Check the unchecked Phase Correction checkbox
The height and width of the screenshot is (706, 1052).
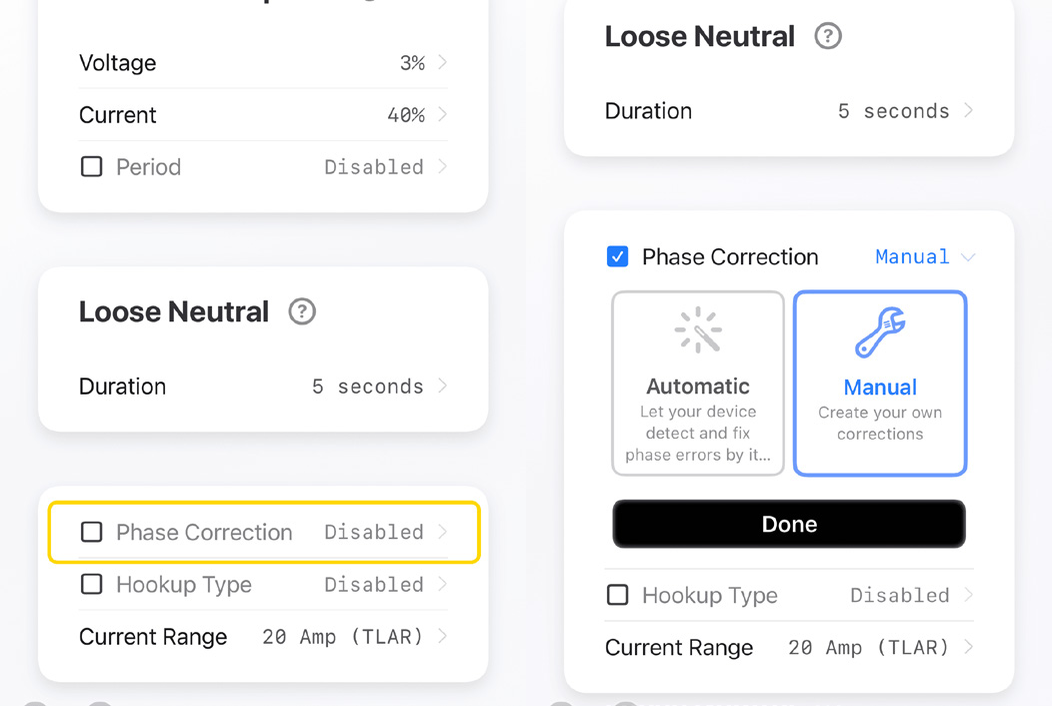(x=92, y=532)
